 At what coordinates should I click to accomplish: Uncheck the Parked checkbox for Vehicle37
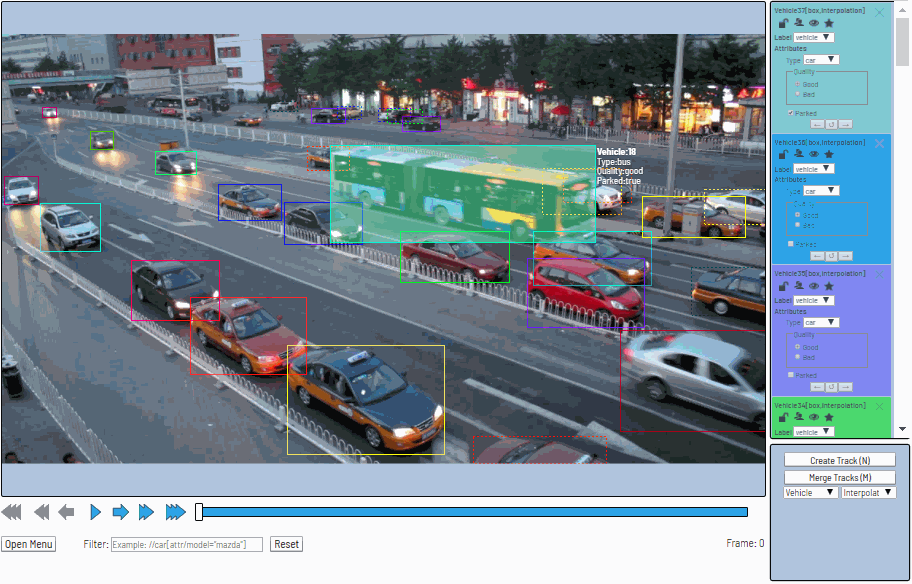tap(790, 112)
